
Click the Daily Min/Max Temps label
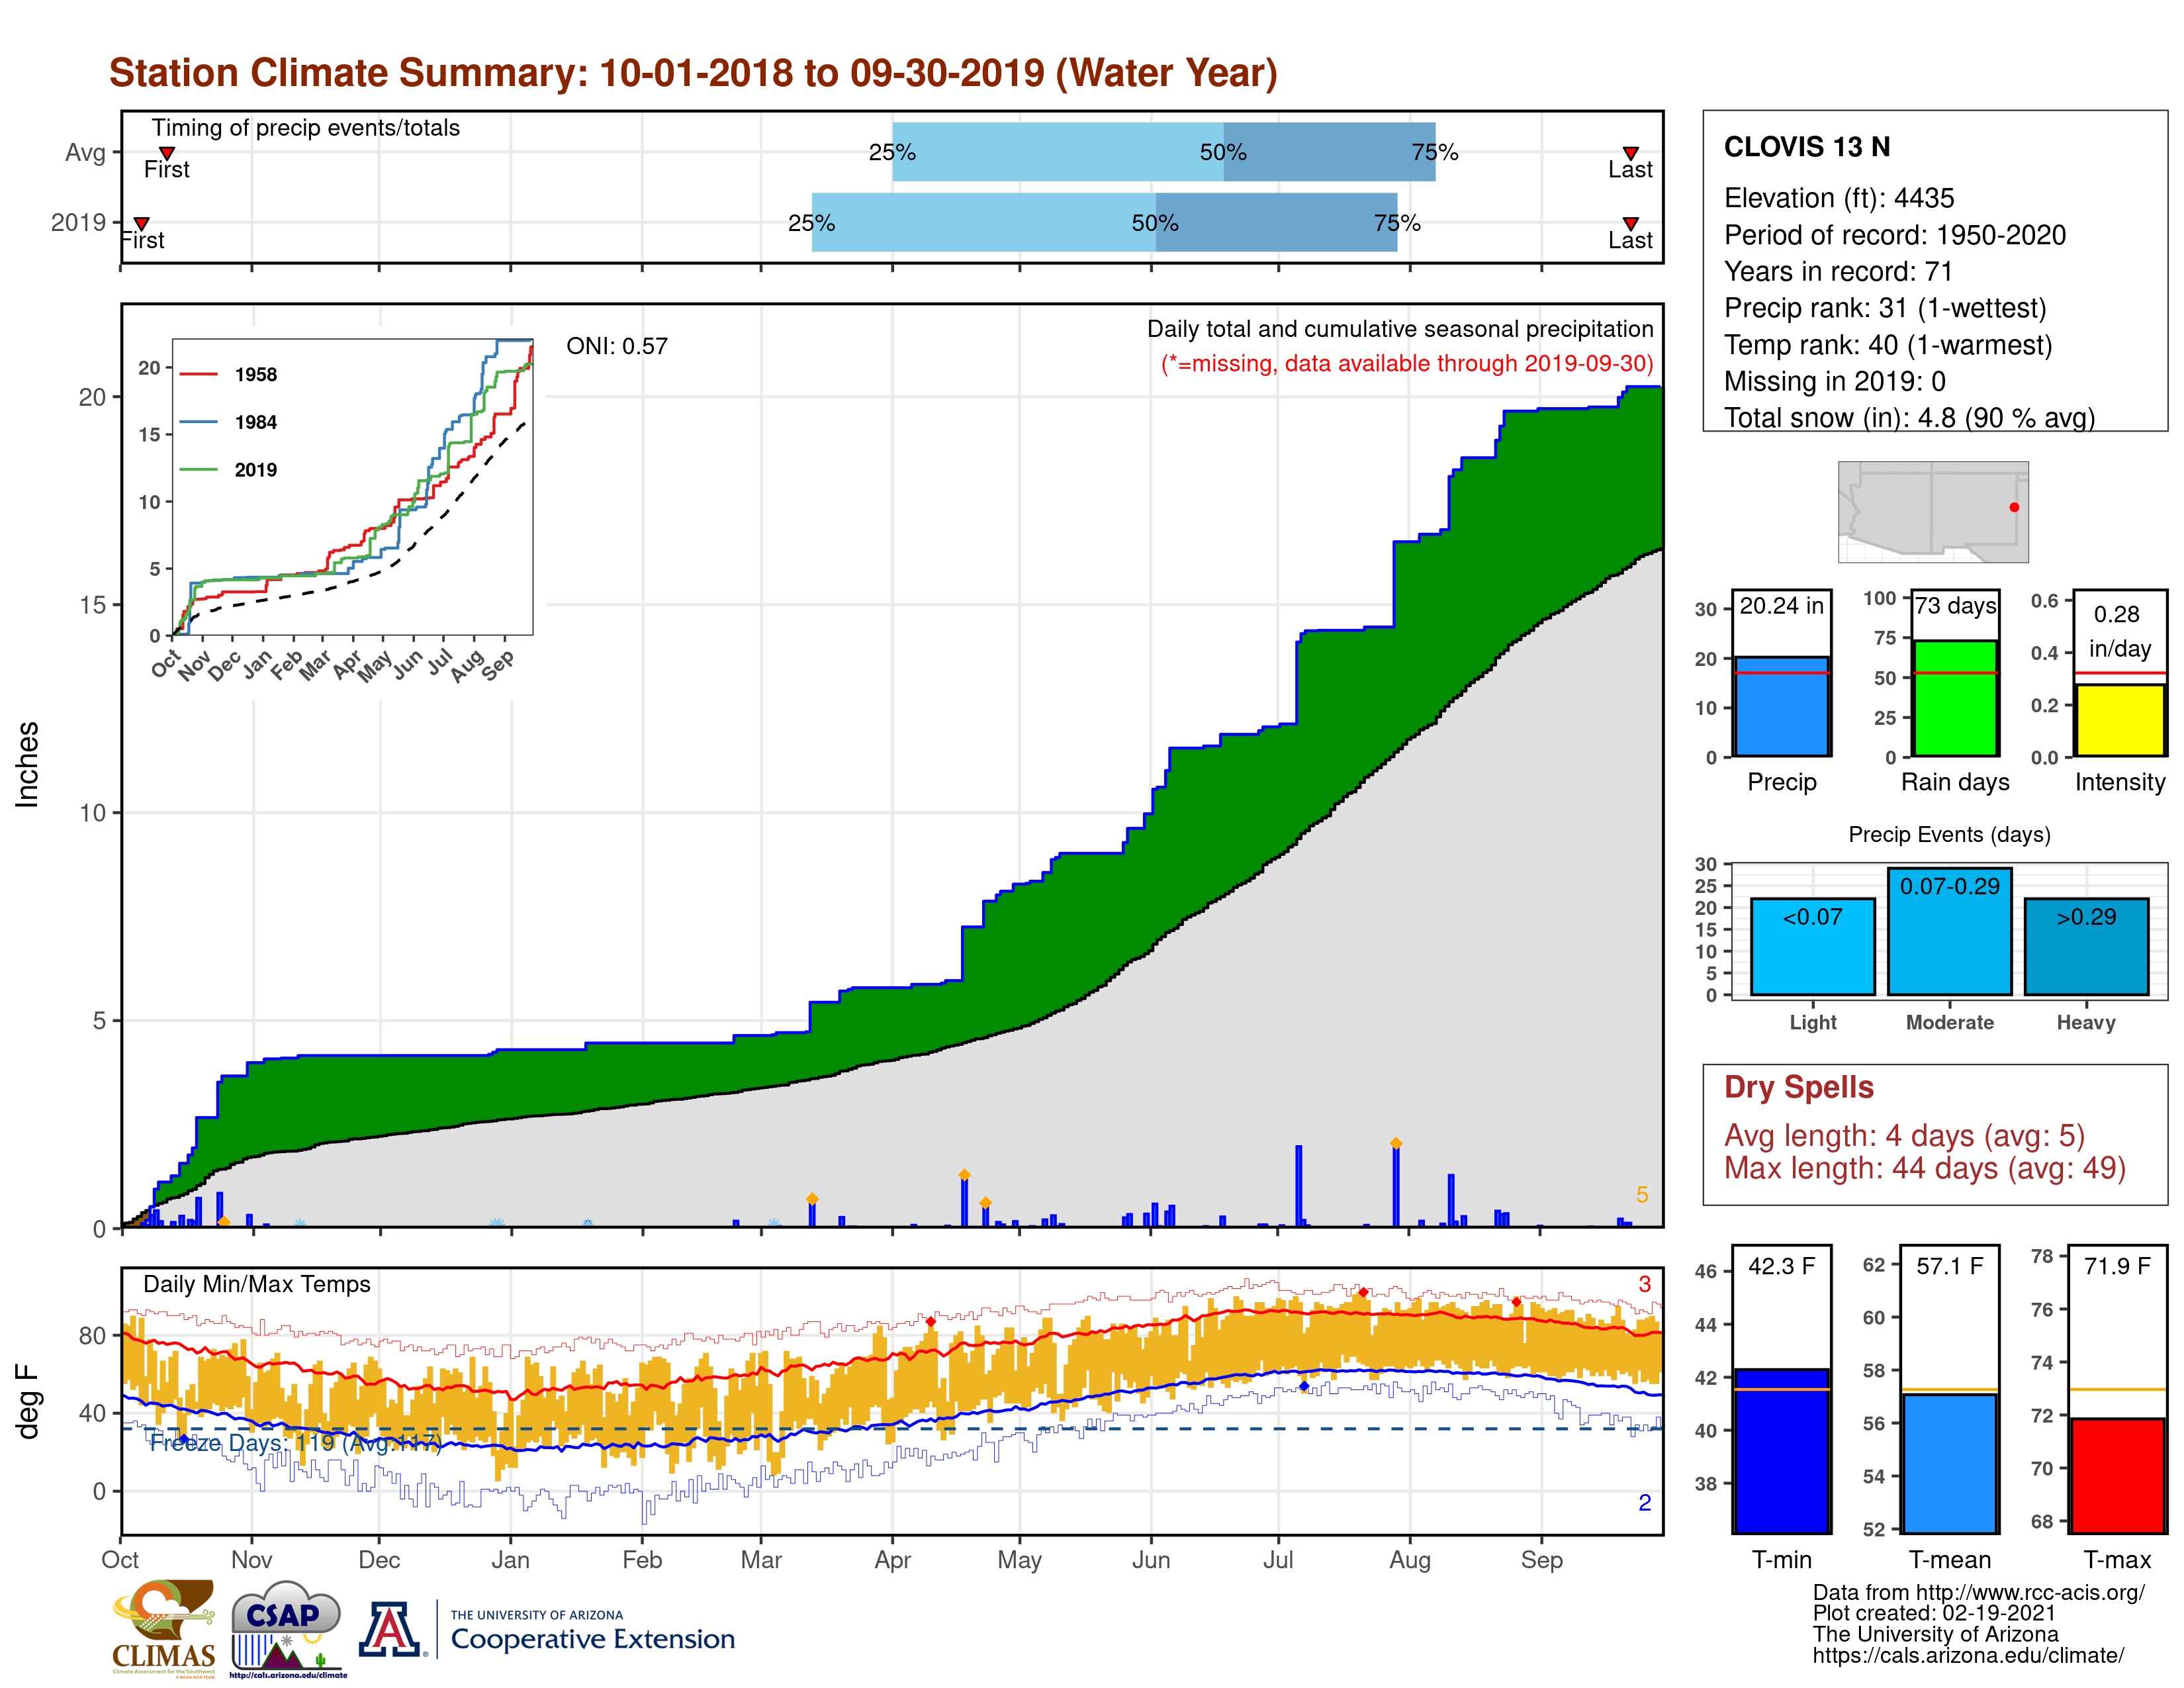point(257,1284)
